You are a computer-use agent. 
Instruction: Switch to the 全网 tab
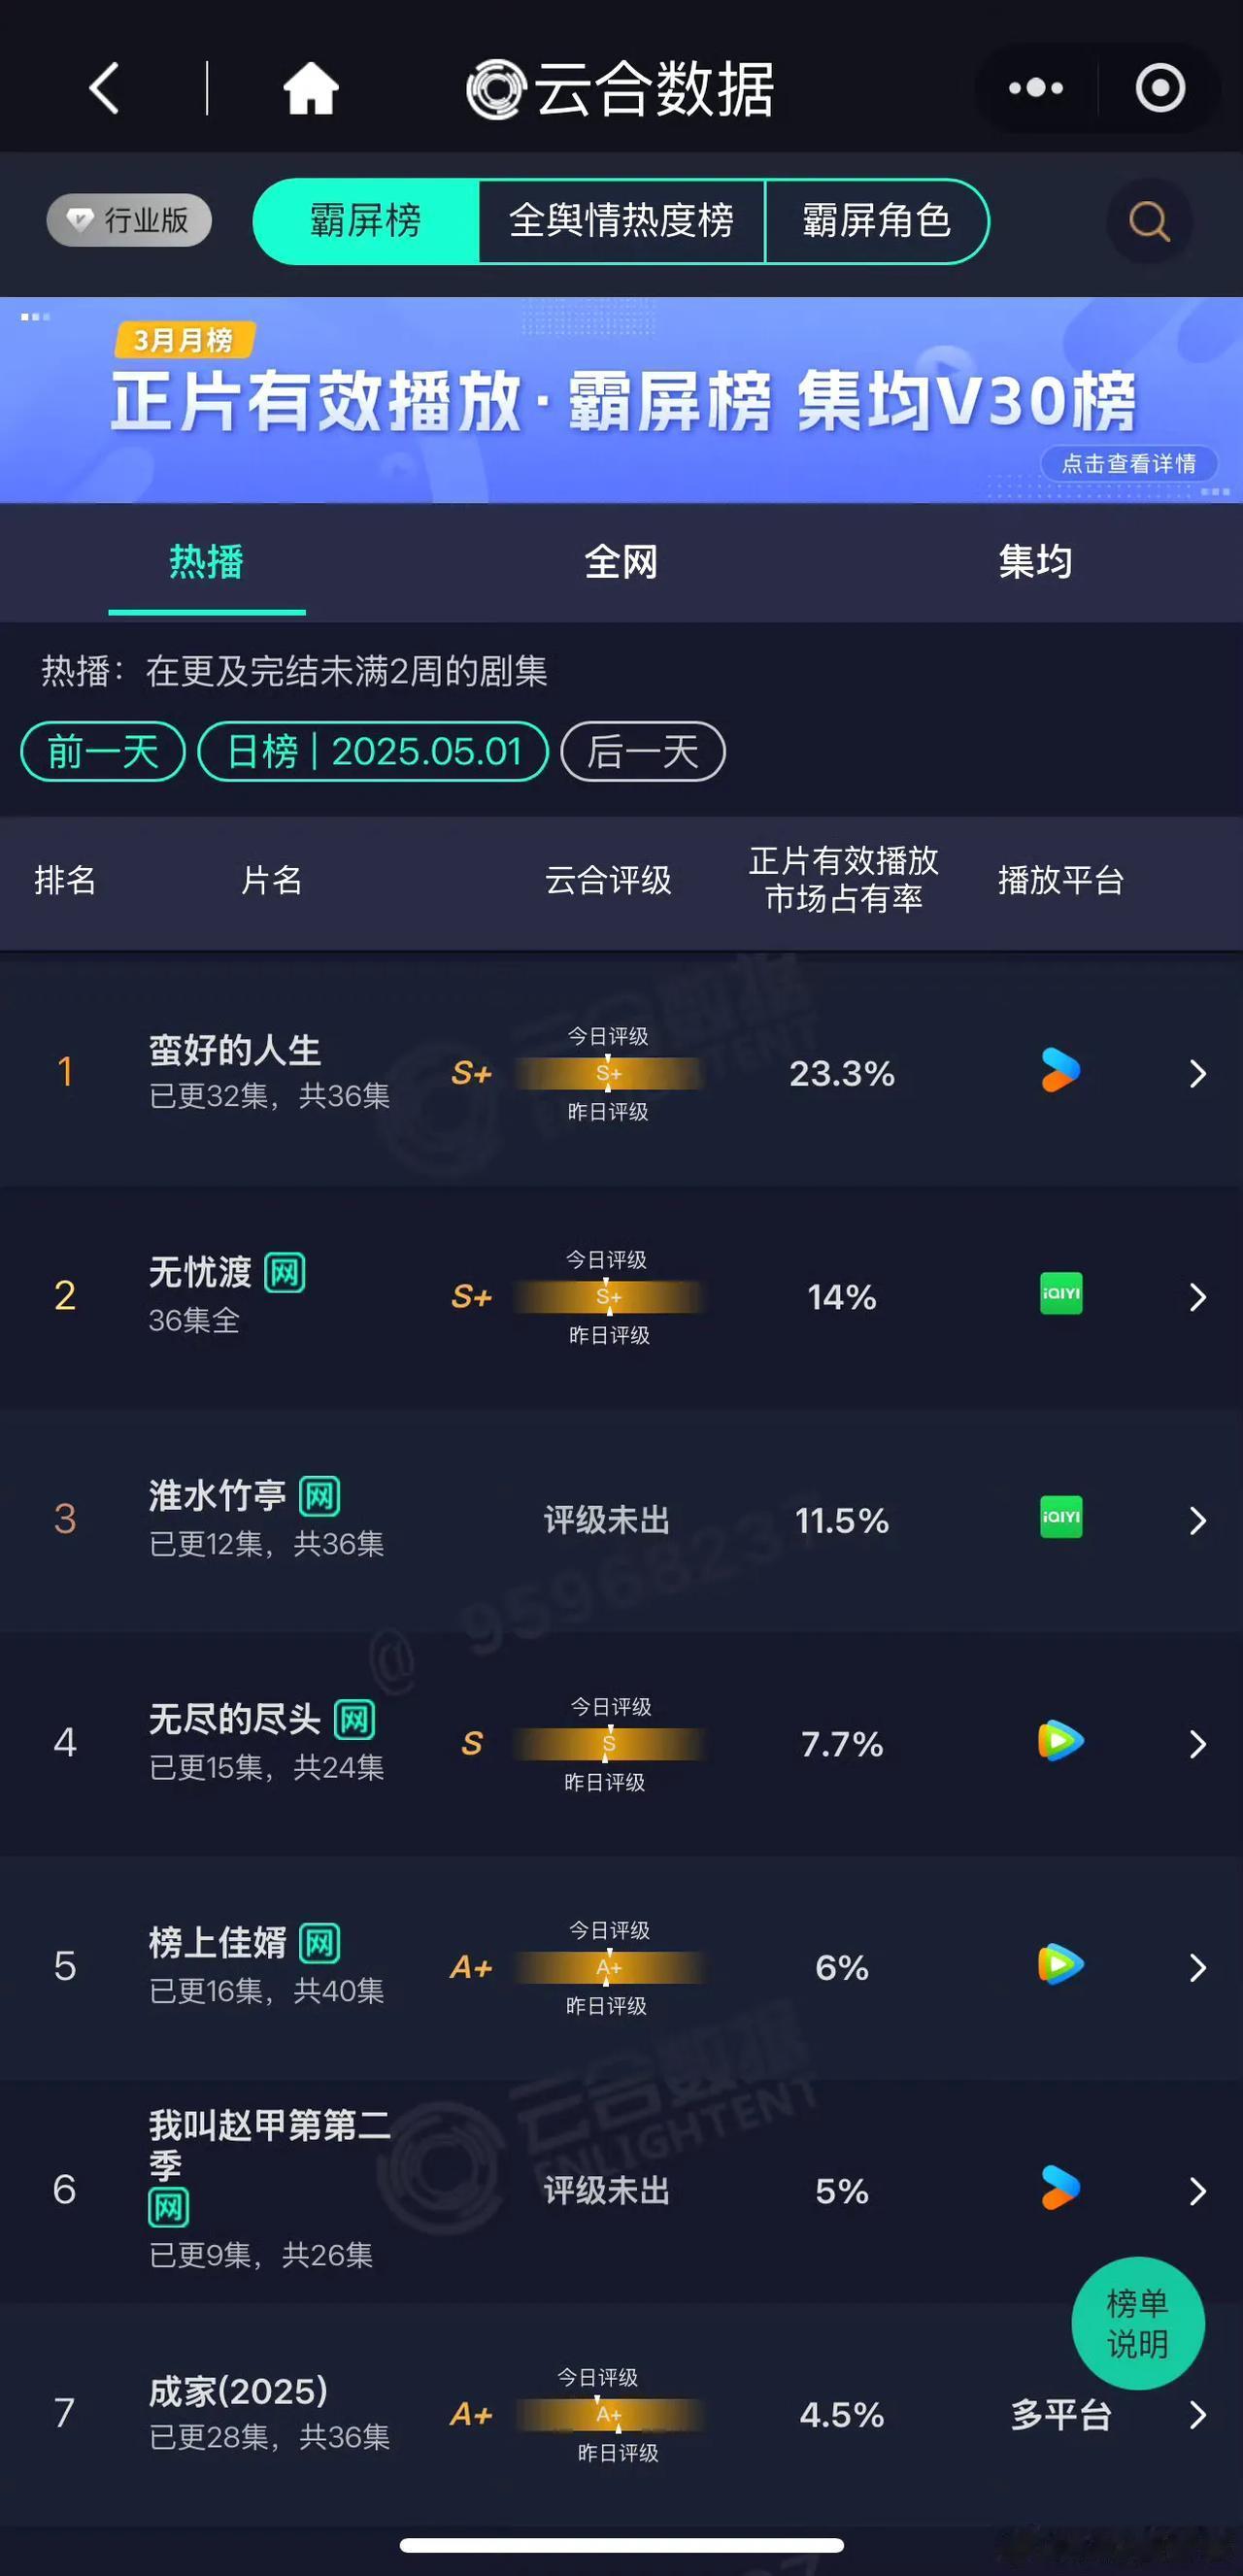point(621,562)
